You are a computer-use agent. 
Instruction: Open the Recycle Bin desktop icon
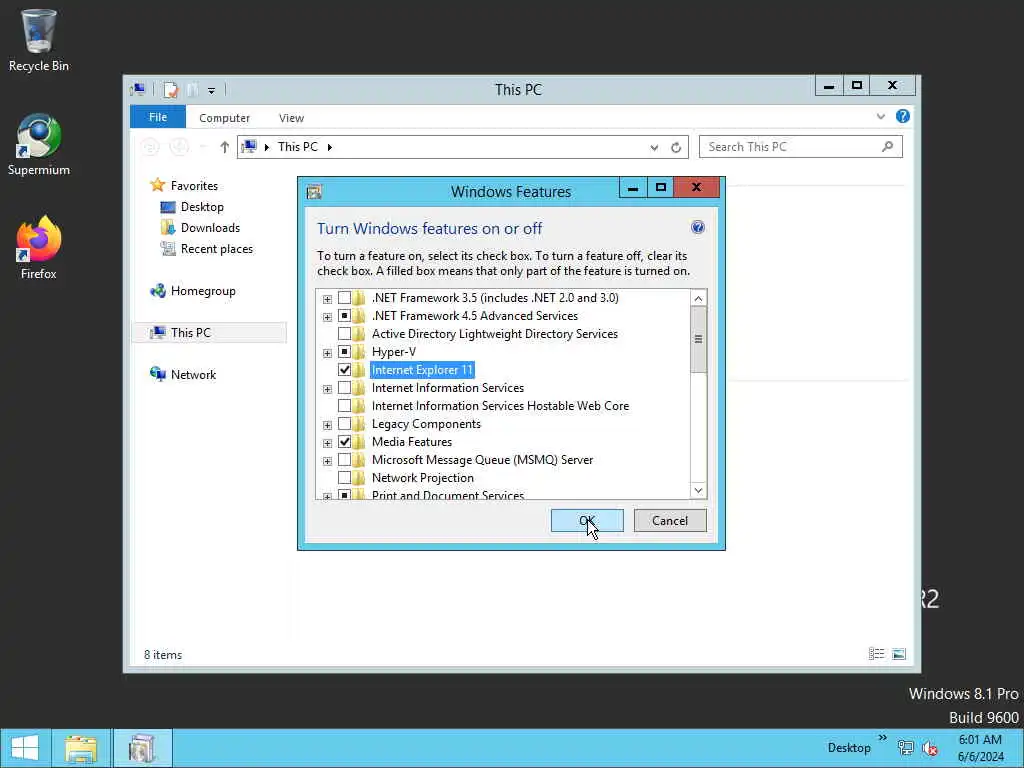point(39,40)
